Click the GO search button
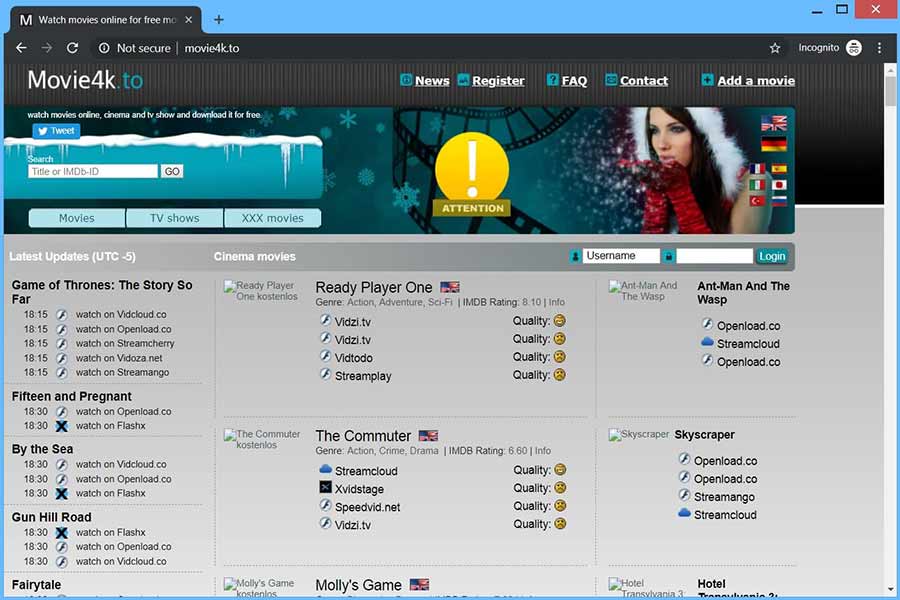 click(x=172, y=171)
